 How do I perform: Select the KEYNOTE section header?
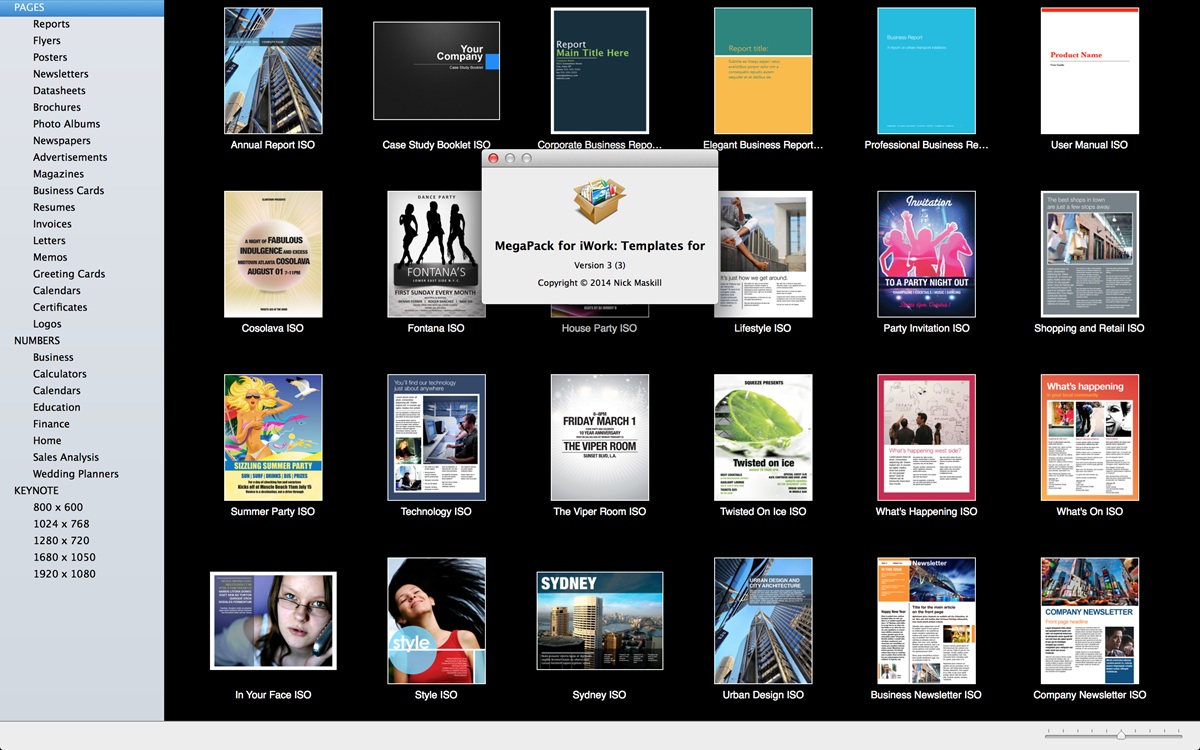(36, 491)
